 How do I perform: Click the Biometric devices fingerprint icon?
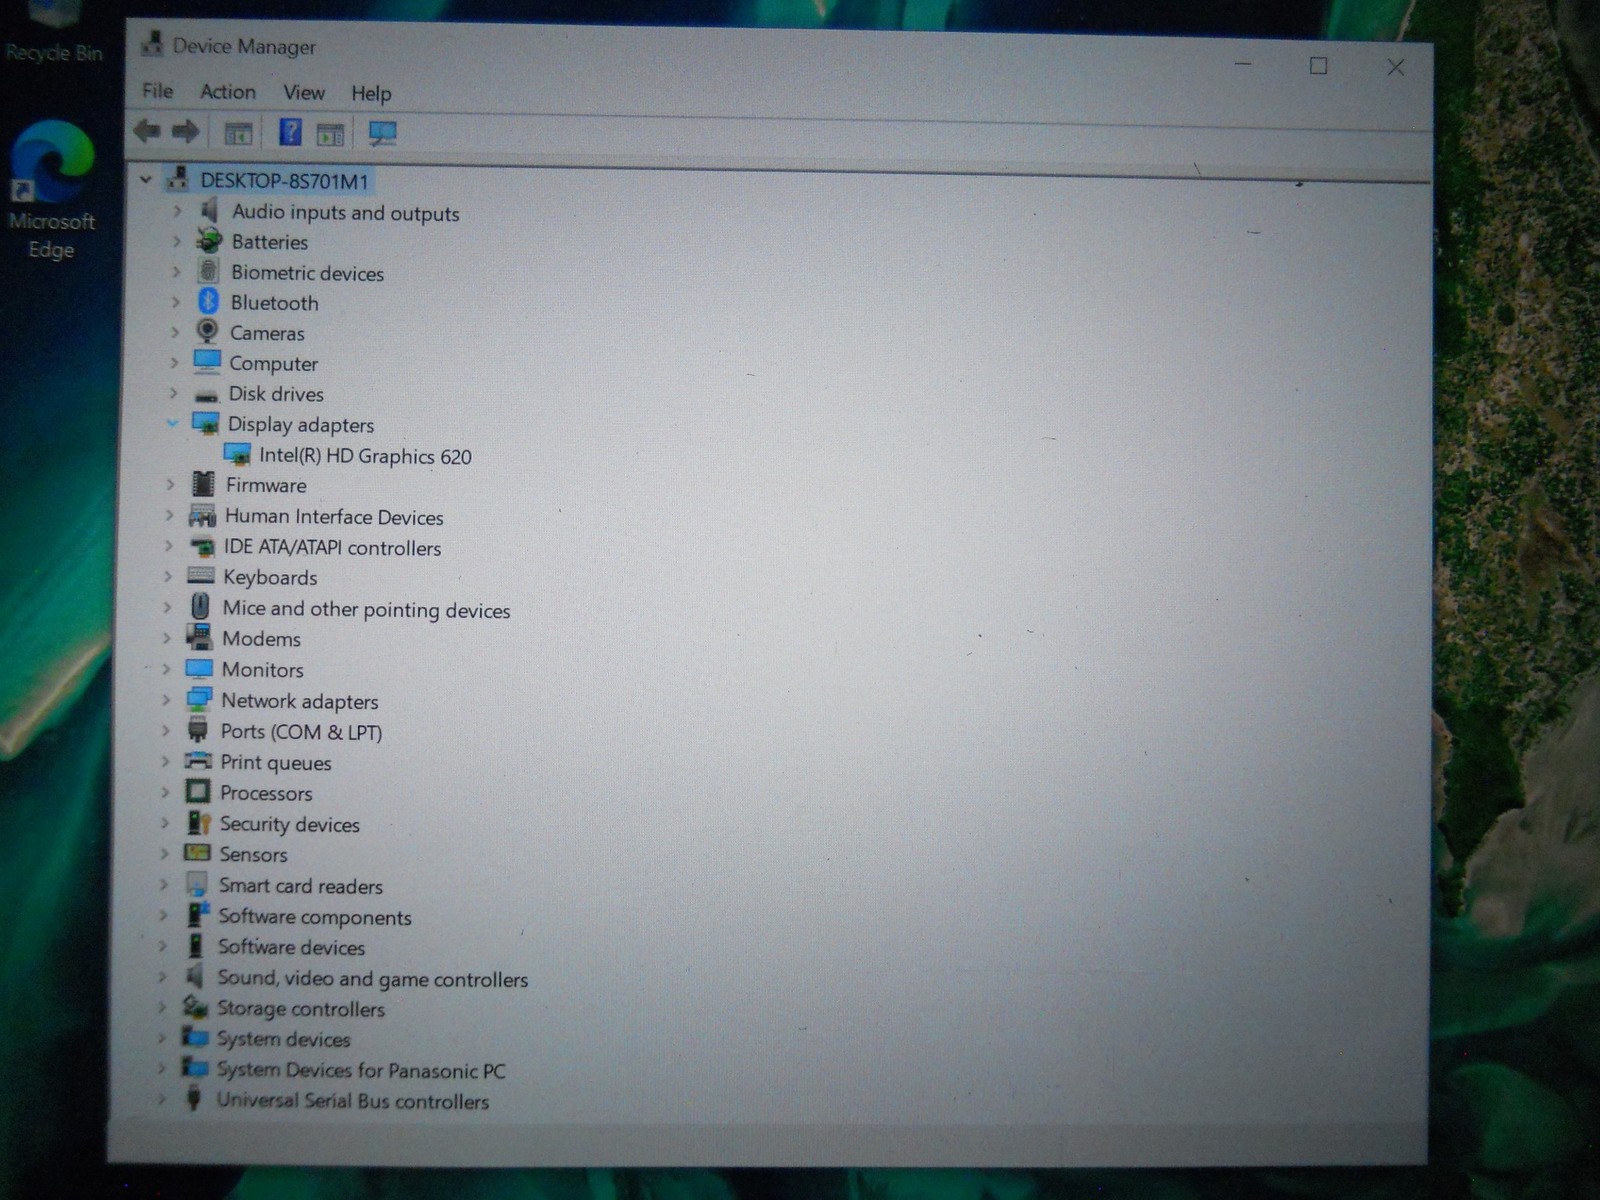click(x=208, y=271)
